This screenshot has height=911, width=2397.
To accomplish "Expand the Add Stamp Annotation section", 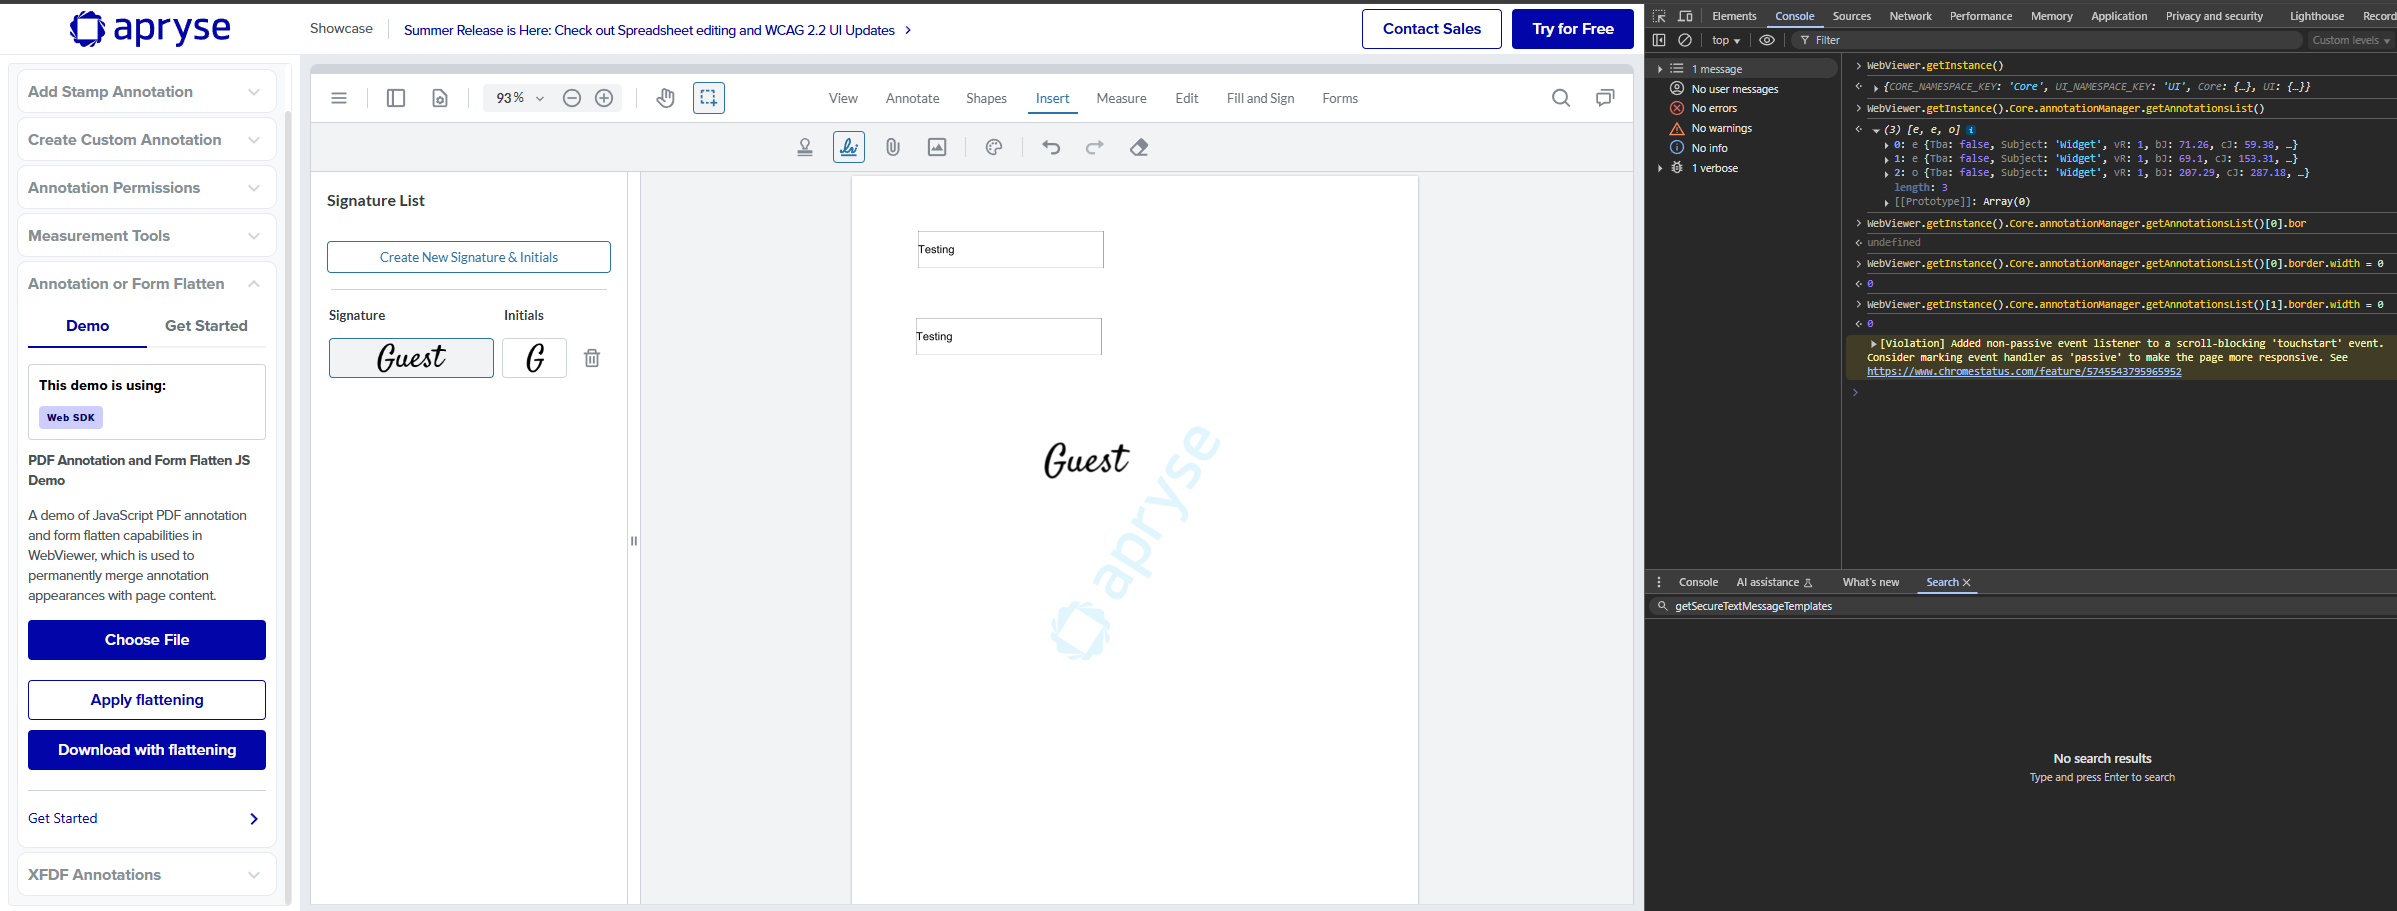I will 146,92.
